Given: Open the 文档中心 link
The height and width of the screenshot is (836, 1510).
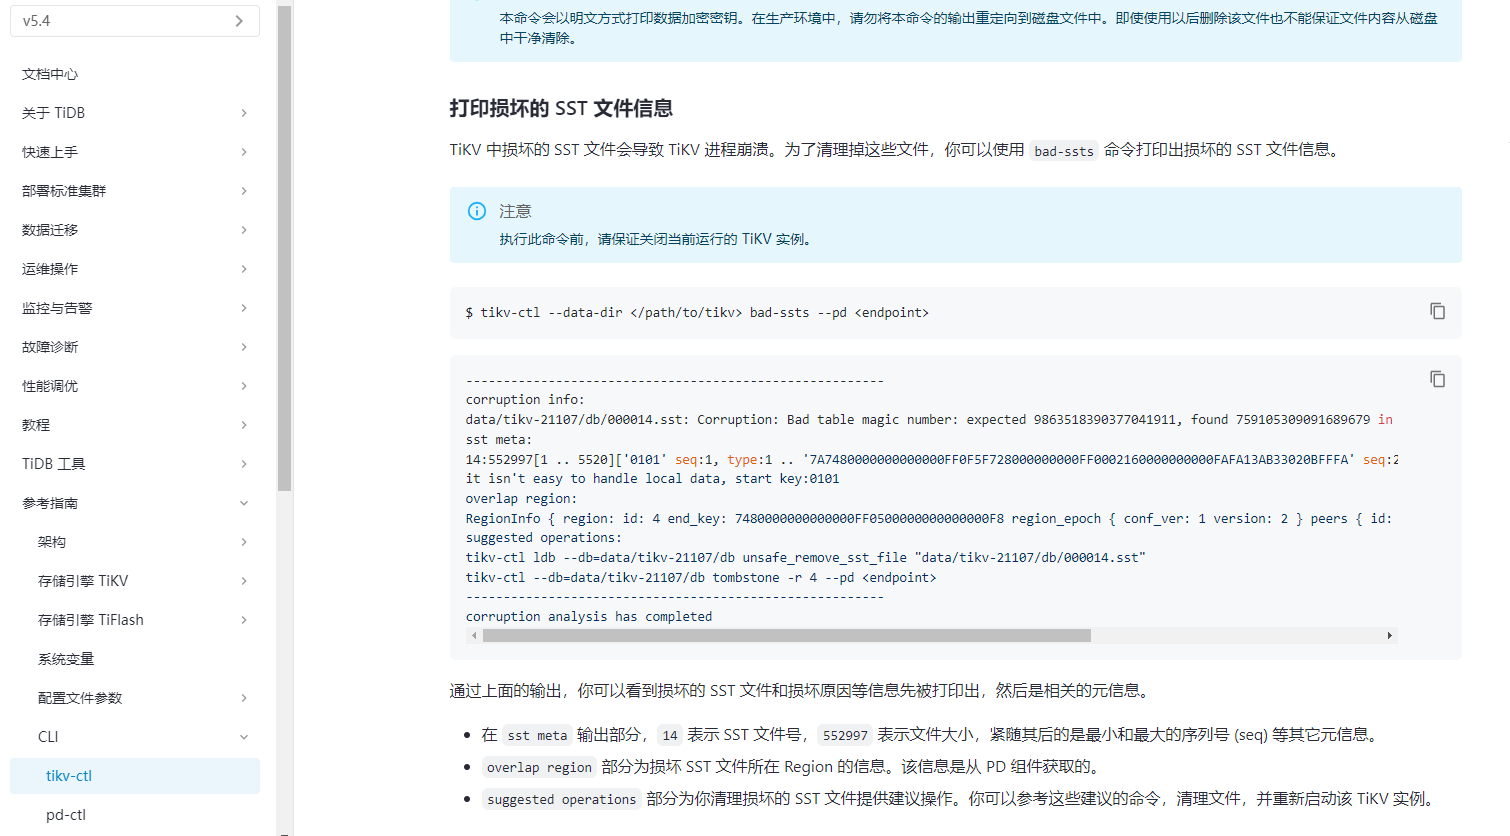Looking at the screenshot, I should coord(50,74).
